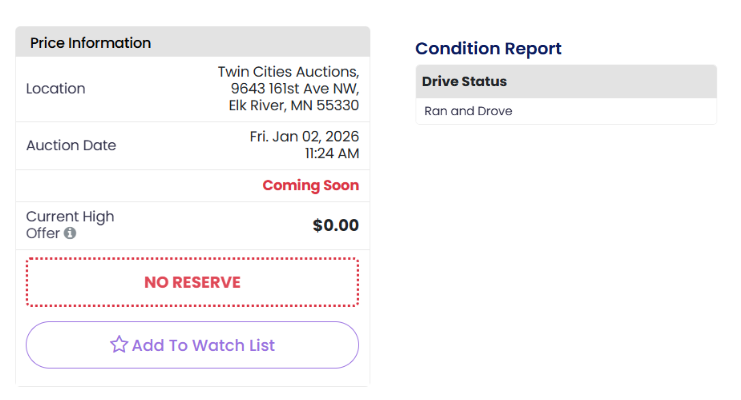Screen dimensions: 741x400
Task: Click the Condition Report heading
Action: 488,49
